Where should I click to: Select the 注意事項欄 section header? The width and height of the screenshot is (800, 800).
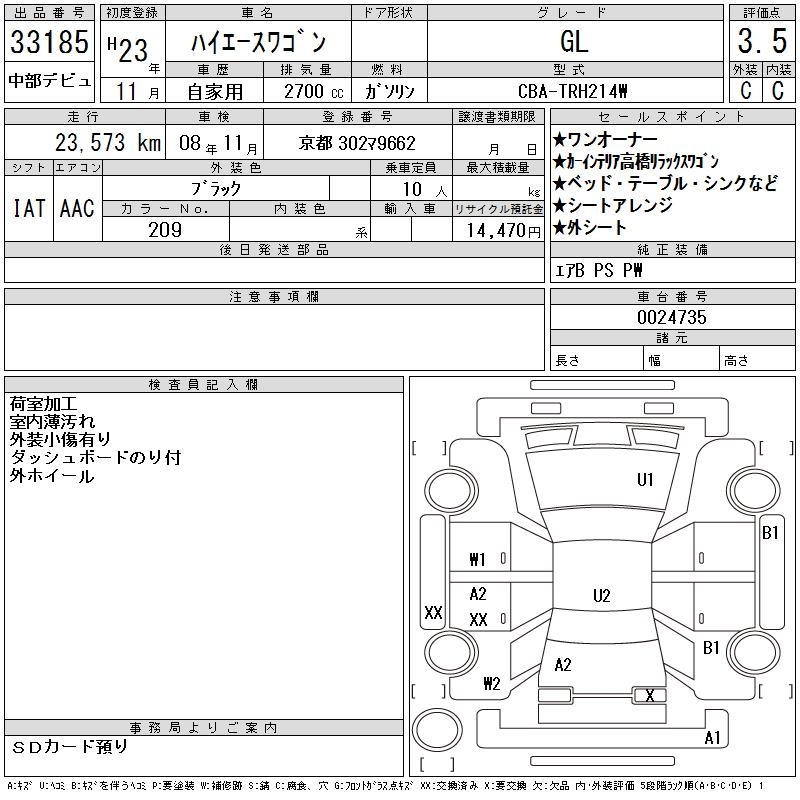click(x=274, y=297)
